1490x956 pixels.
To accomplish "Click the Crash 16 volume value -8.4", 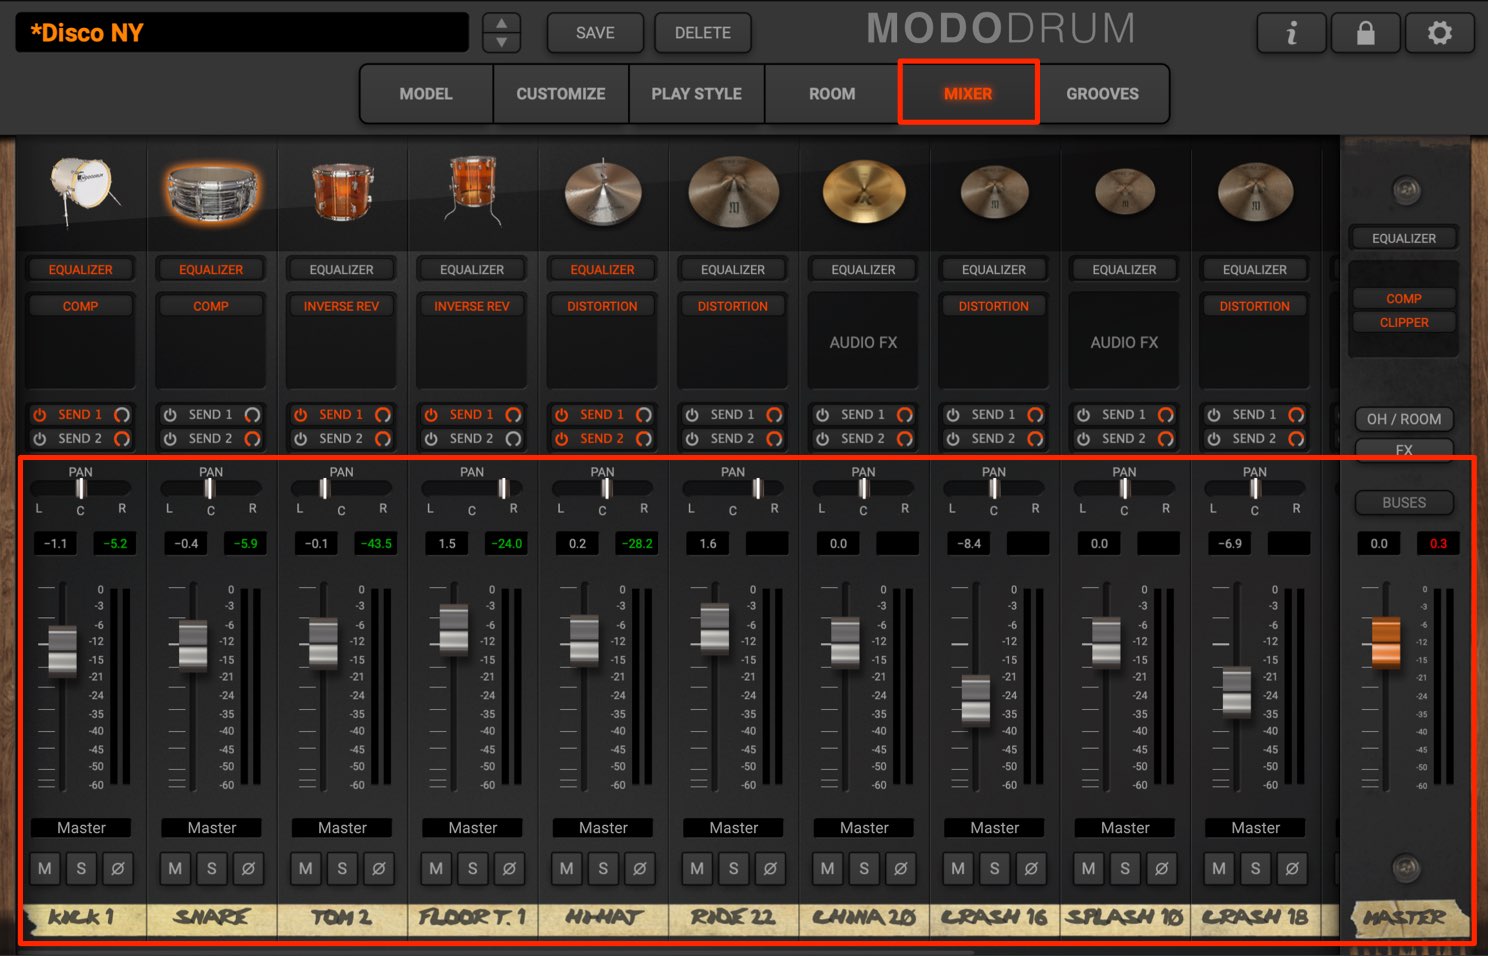I will 969,543.
